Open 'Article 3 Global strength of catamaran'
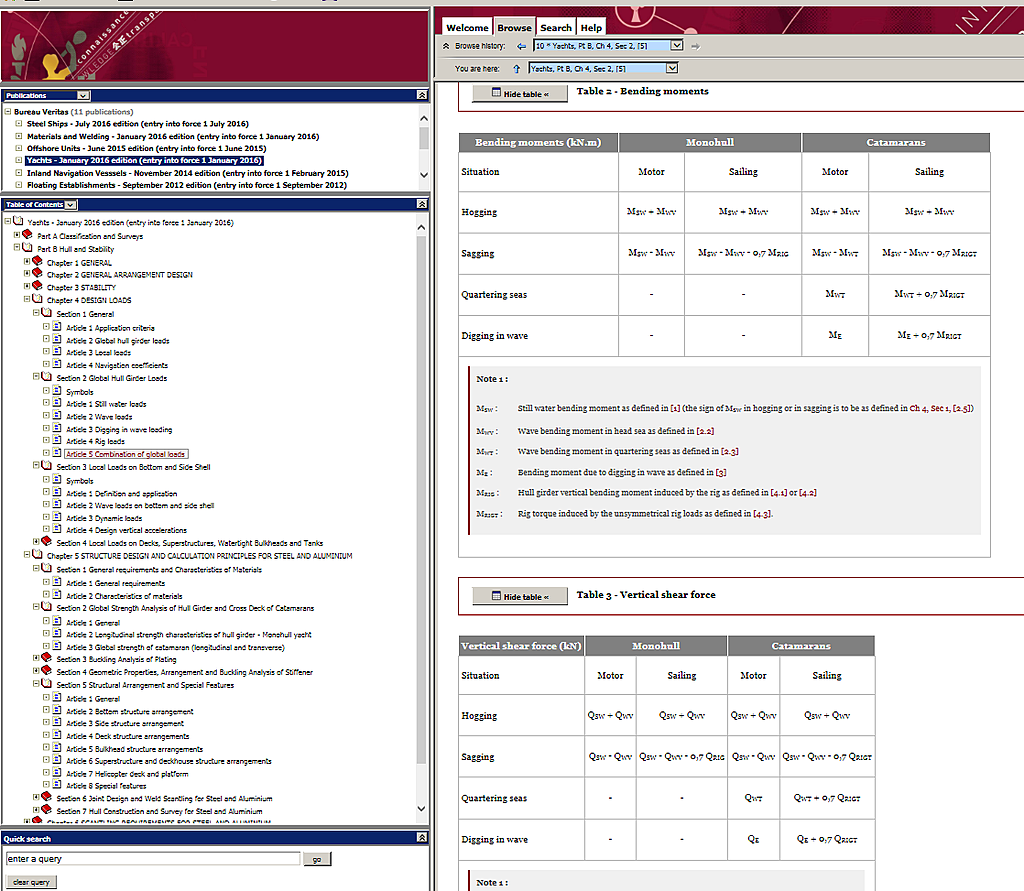Screen dimensions: 1024x891 pyautogui.click(x=175, y=648)
